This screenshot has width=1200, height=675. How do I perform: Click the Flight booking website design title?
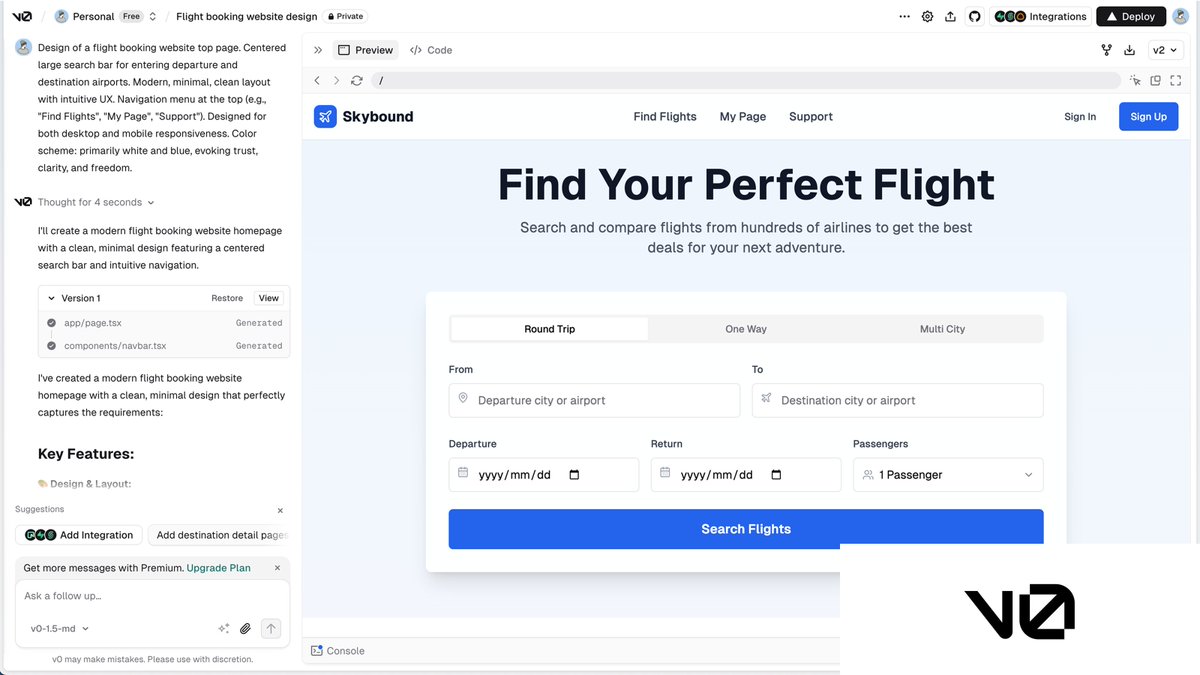pos(247,16)
